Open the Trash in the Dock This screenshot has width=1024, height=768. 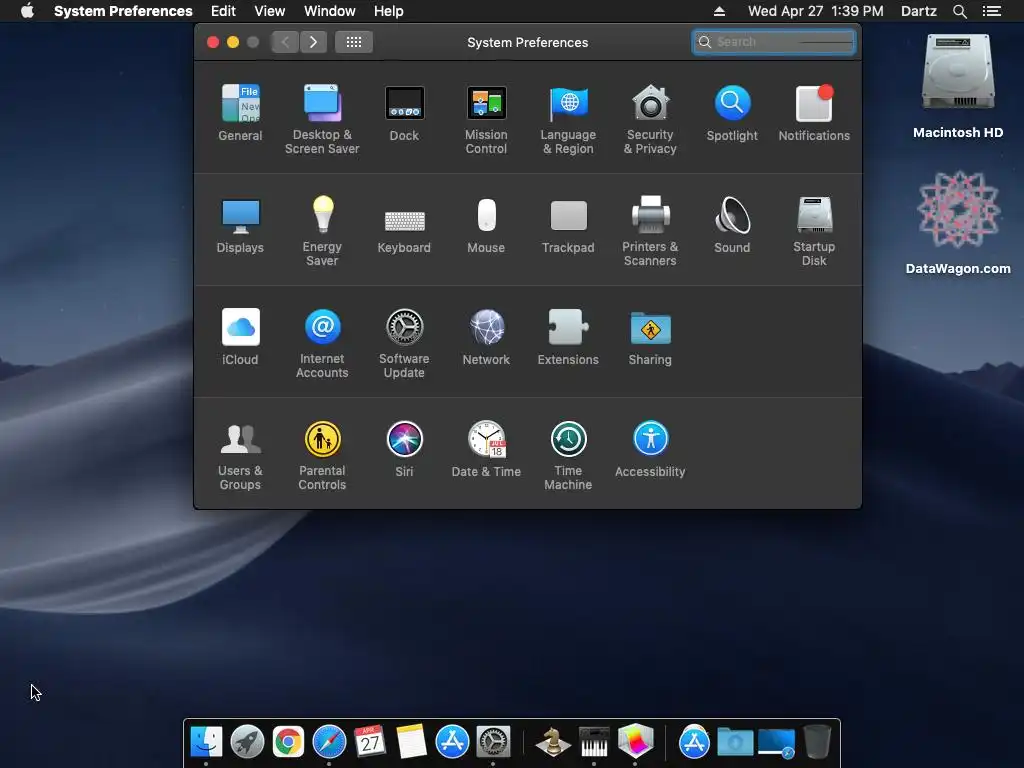pyautogui.click(x=817, y=742)
